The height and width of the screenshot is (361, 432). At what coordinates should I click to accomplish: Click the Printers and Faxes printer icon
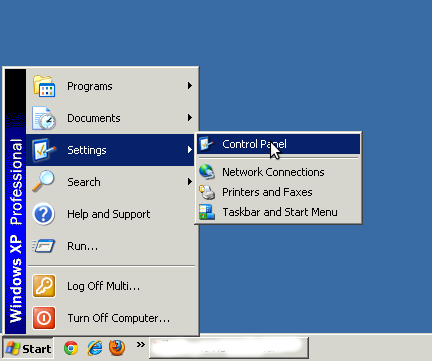[207, 192]
